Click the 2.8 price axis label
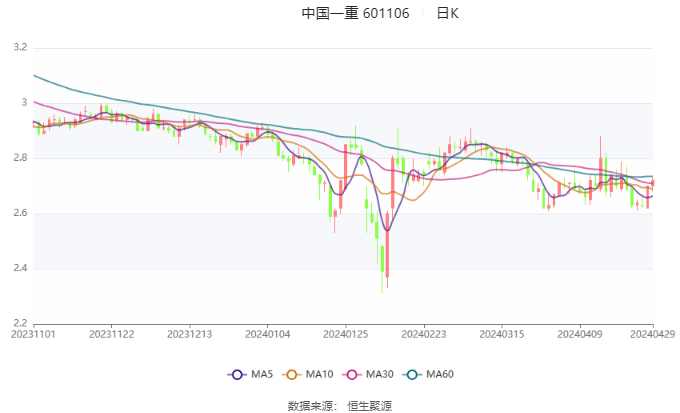680x413 pixels. [x=19, y=158]
